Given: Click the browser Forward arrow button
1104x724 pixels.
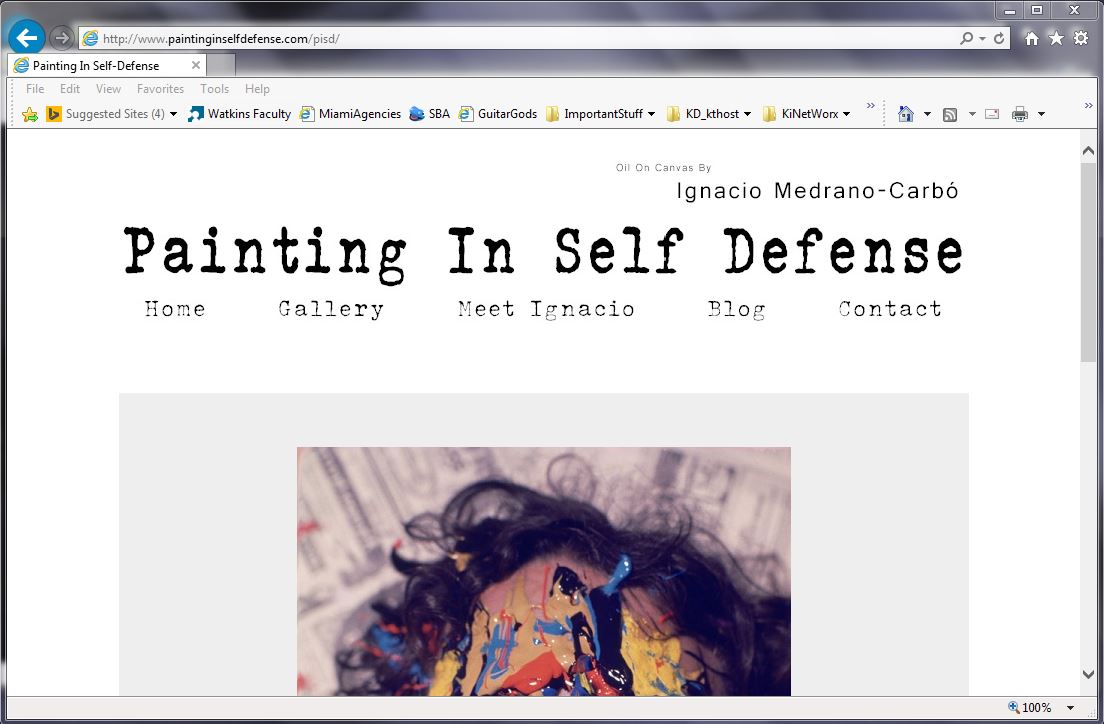Looking at the screenshot, I should tap(62, 38).
